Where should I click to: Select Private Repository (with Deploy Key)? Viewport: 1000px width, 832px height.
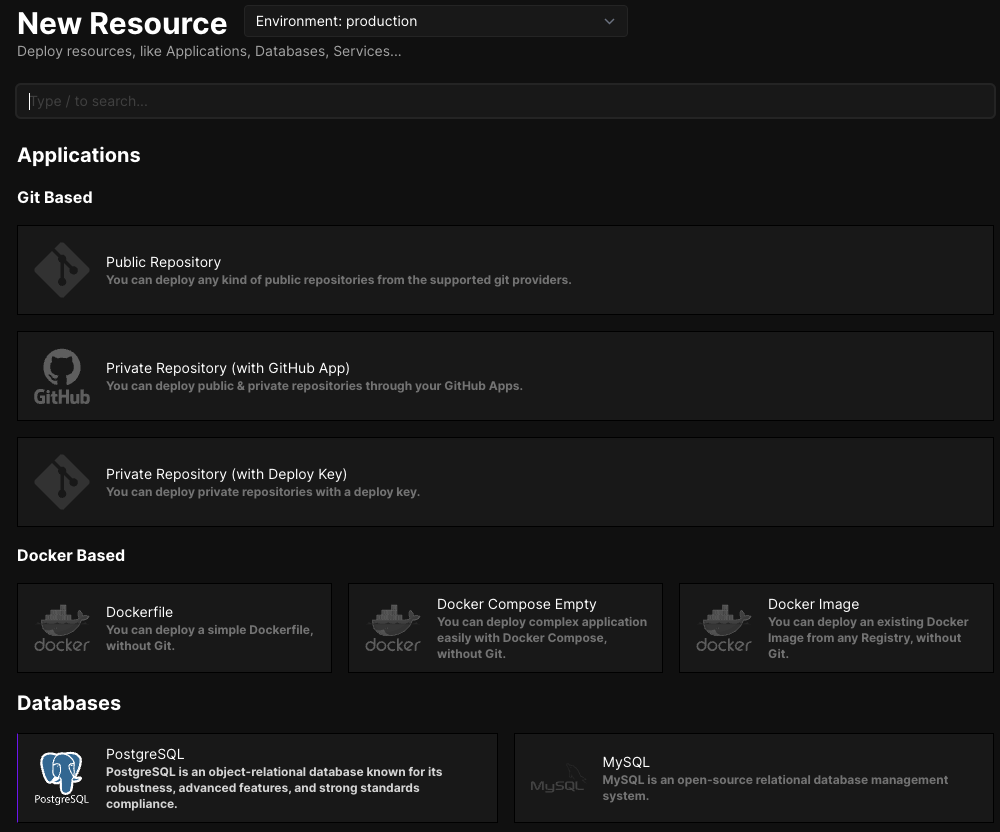[x=505, y=481]
